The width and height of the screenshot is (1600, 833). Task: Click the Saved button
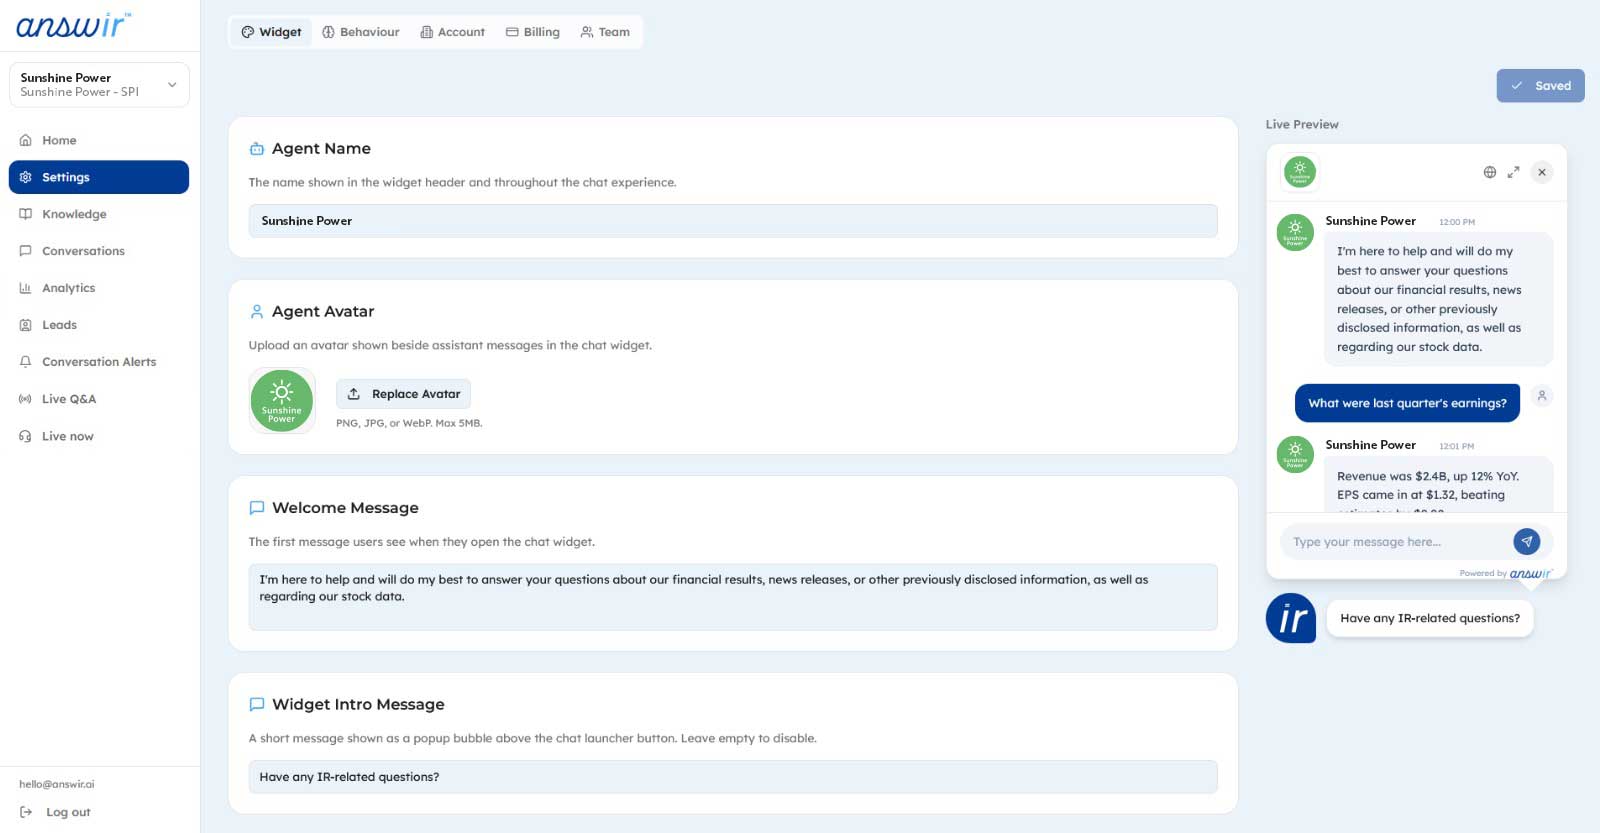pyautogui.click(x=1540, y=86)
